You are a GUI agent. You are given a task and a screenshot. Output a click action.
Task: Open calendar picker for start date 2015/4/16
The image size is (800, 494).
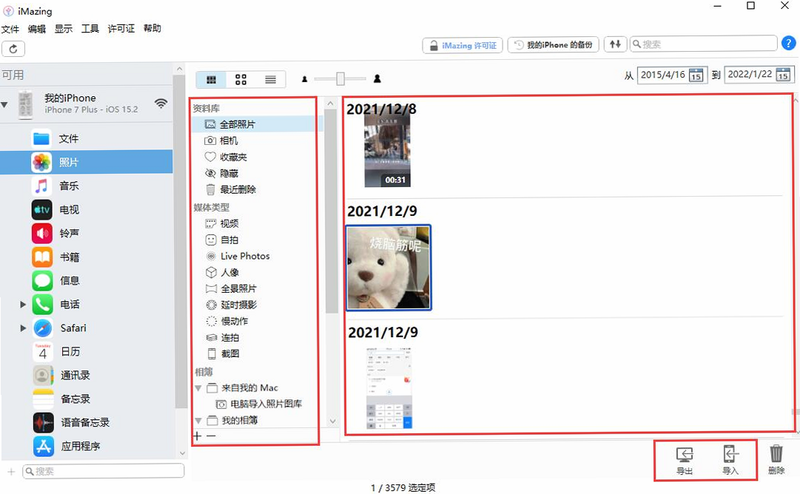click(696, 75)
